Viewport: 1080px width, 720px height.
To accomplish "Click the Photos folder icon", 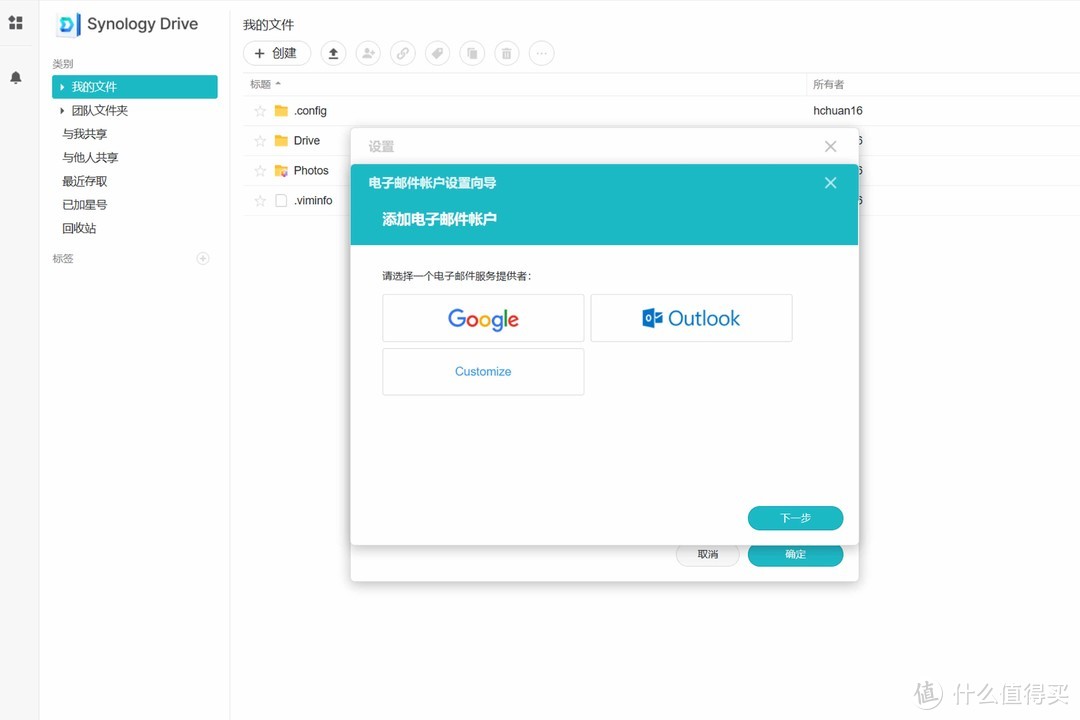I will tap(281, 171).
